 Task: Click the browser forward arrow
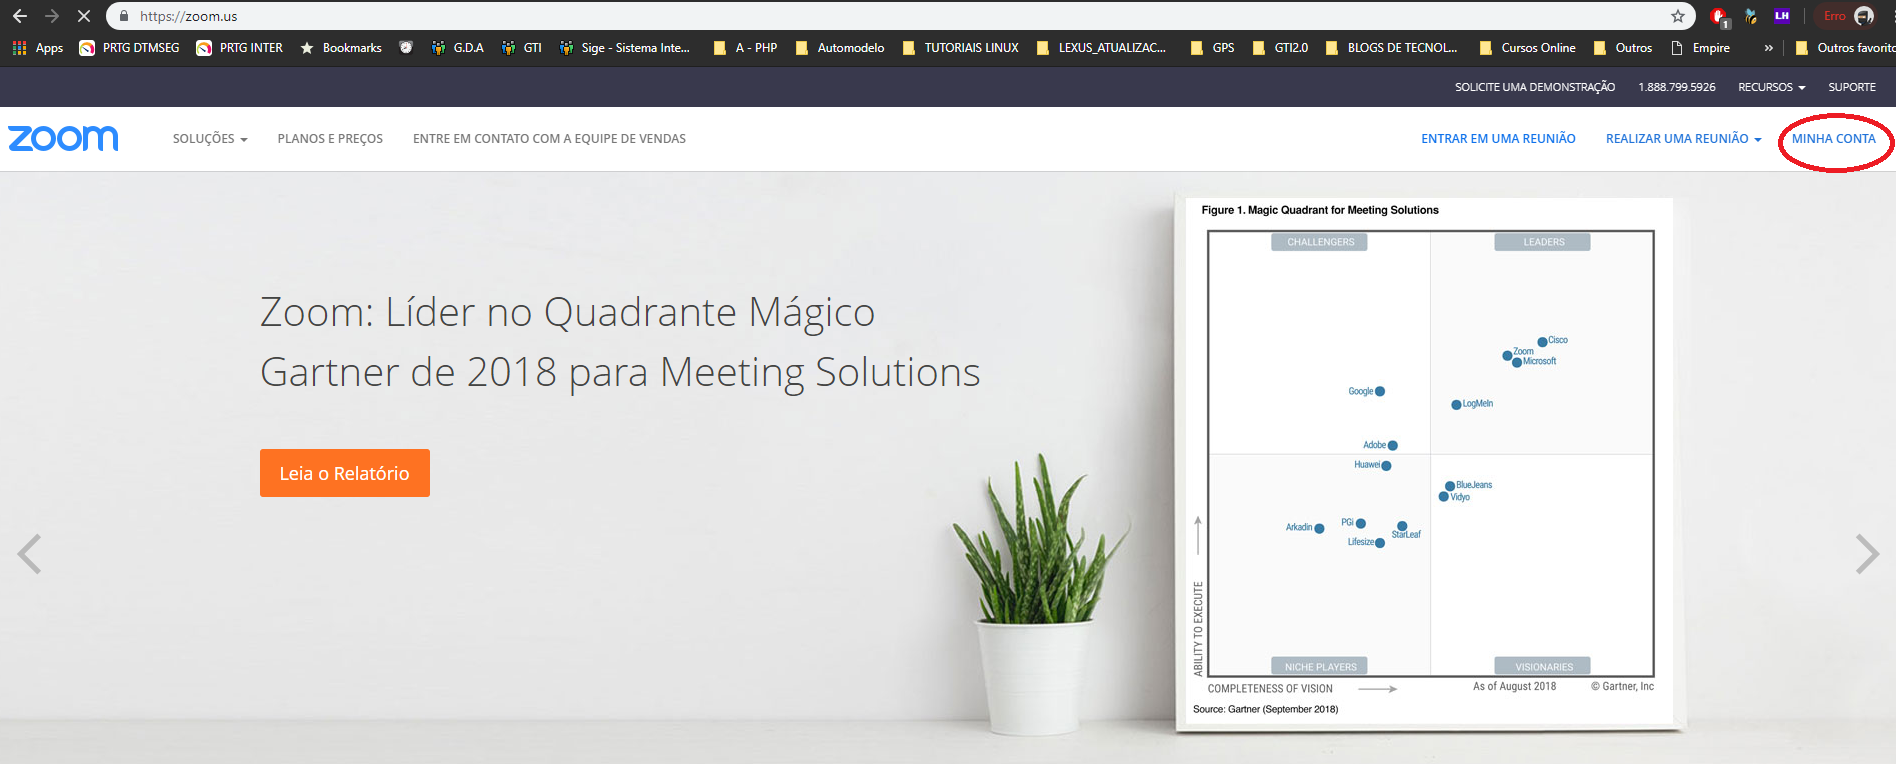[x=52, y=16]
